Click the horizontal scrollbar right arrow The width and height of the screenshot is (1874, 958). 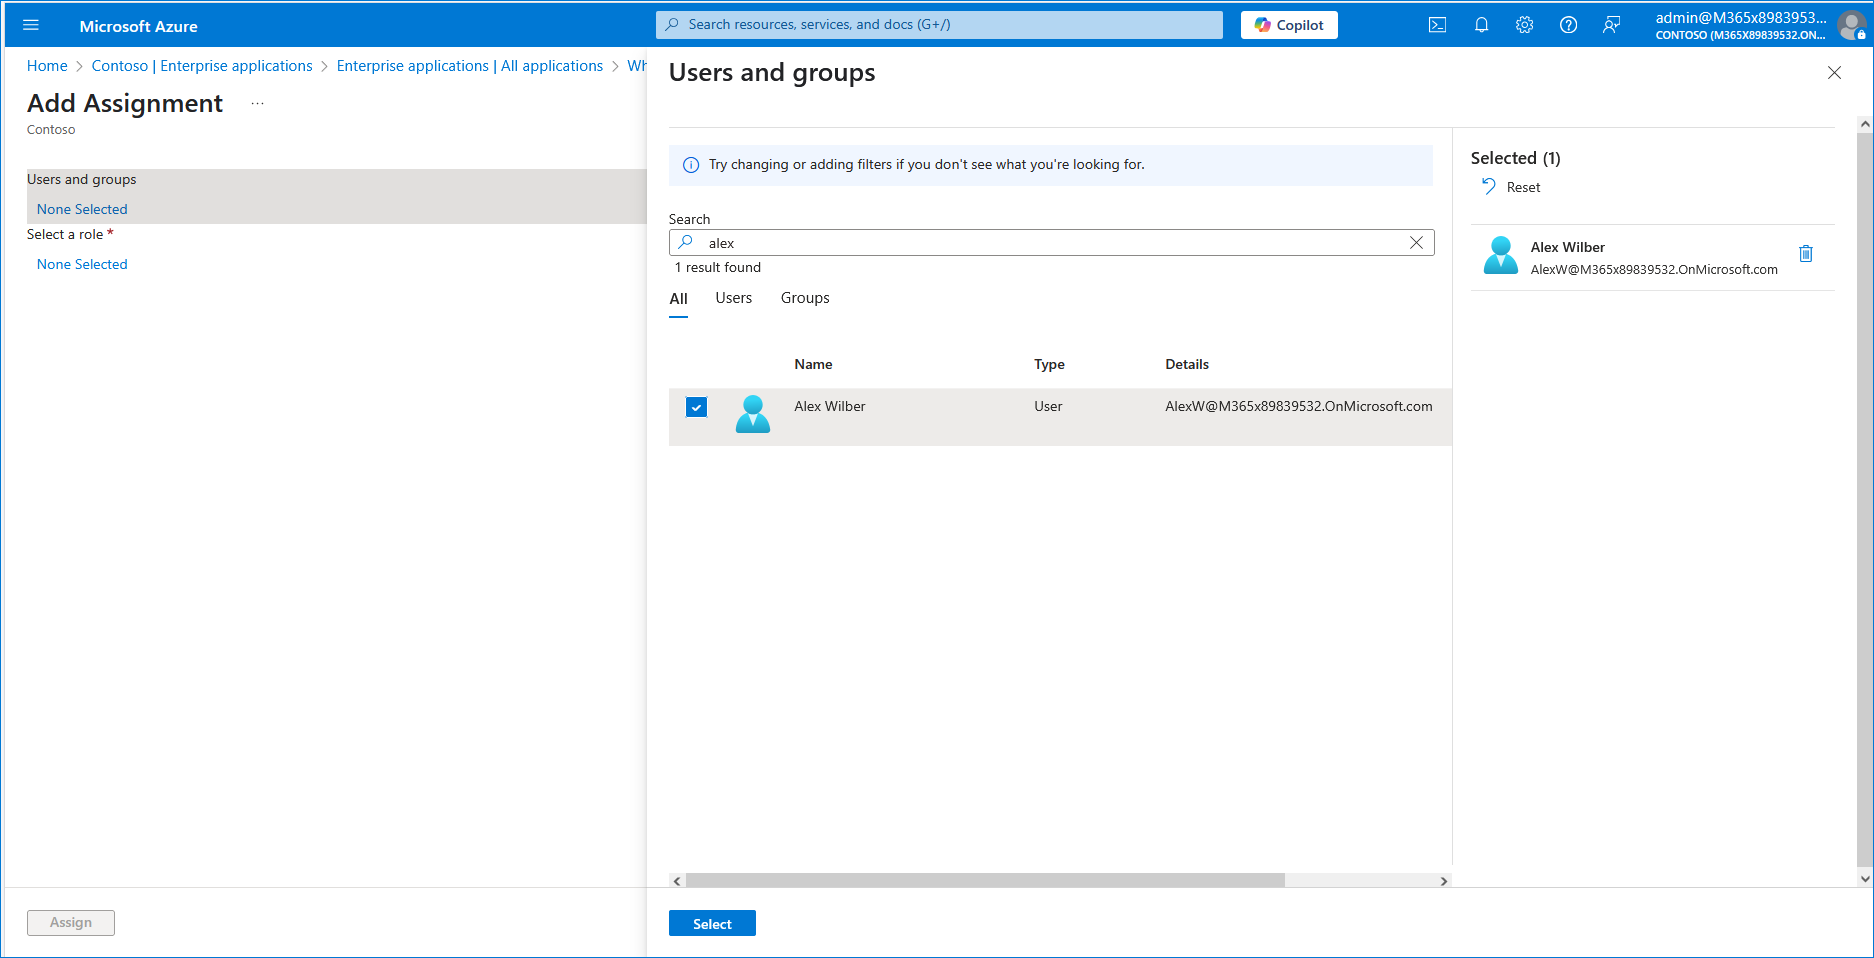(1443, 881)
